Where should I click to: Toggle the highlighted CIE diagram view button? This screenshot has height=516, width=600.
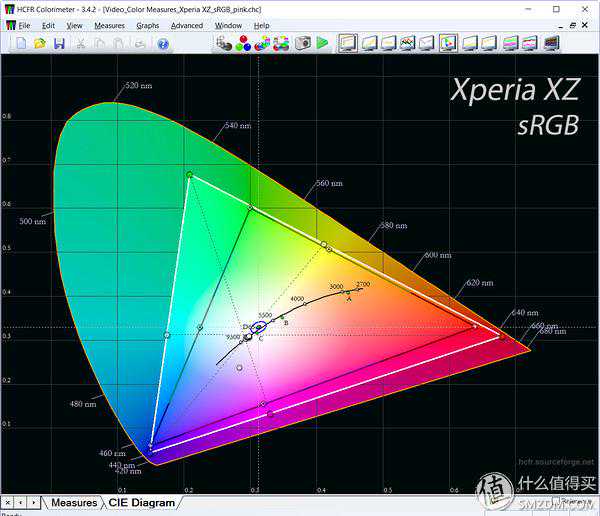448,44
